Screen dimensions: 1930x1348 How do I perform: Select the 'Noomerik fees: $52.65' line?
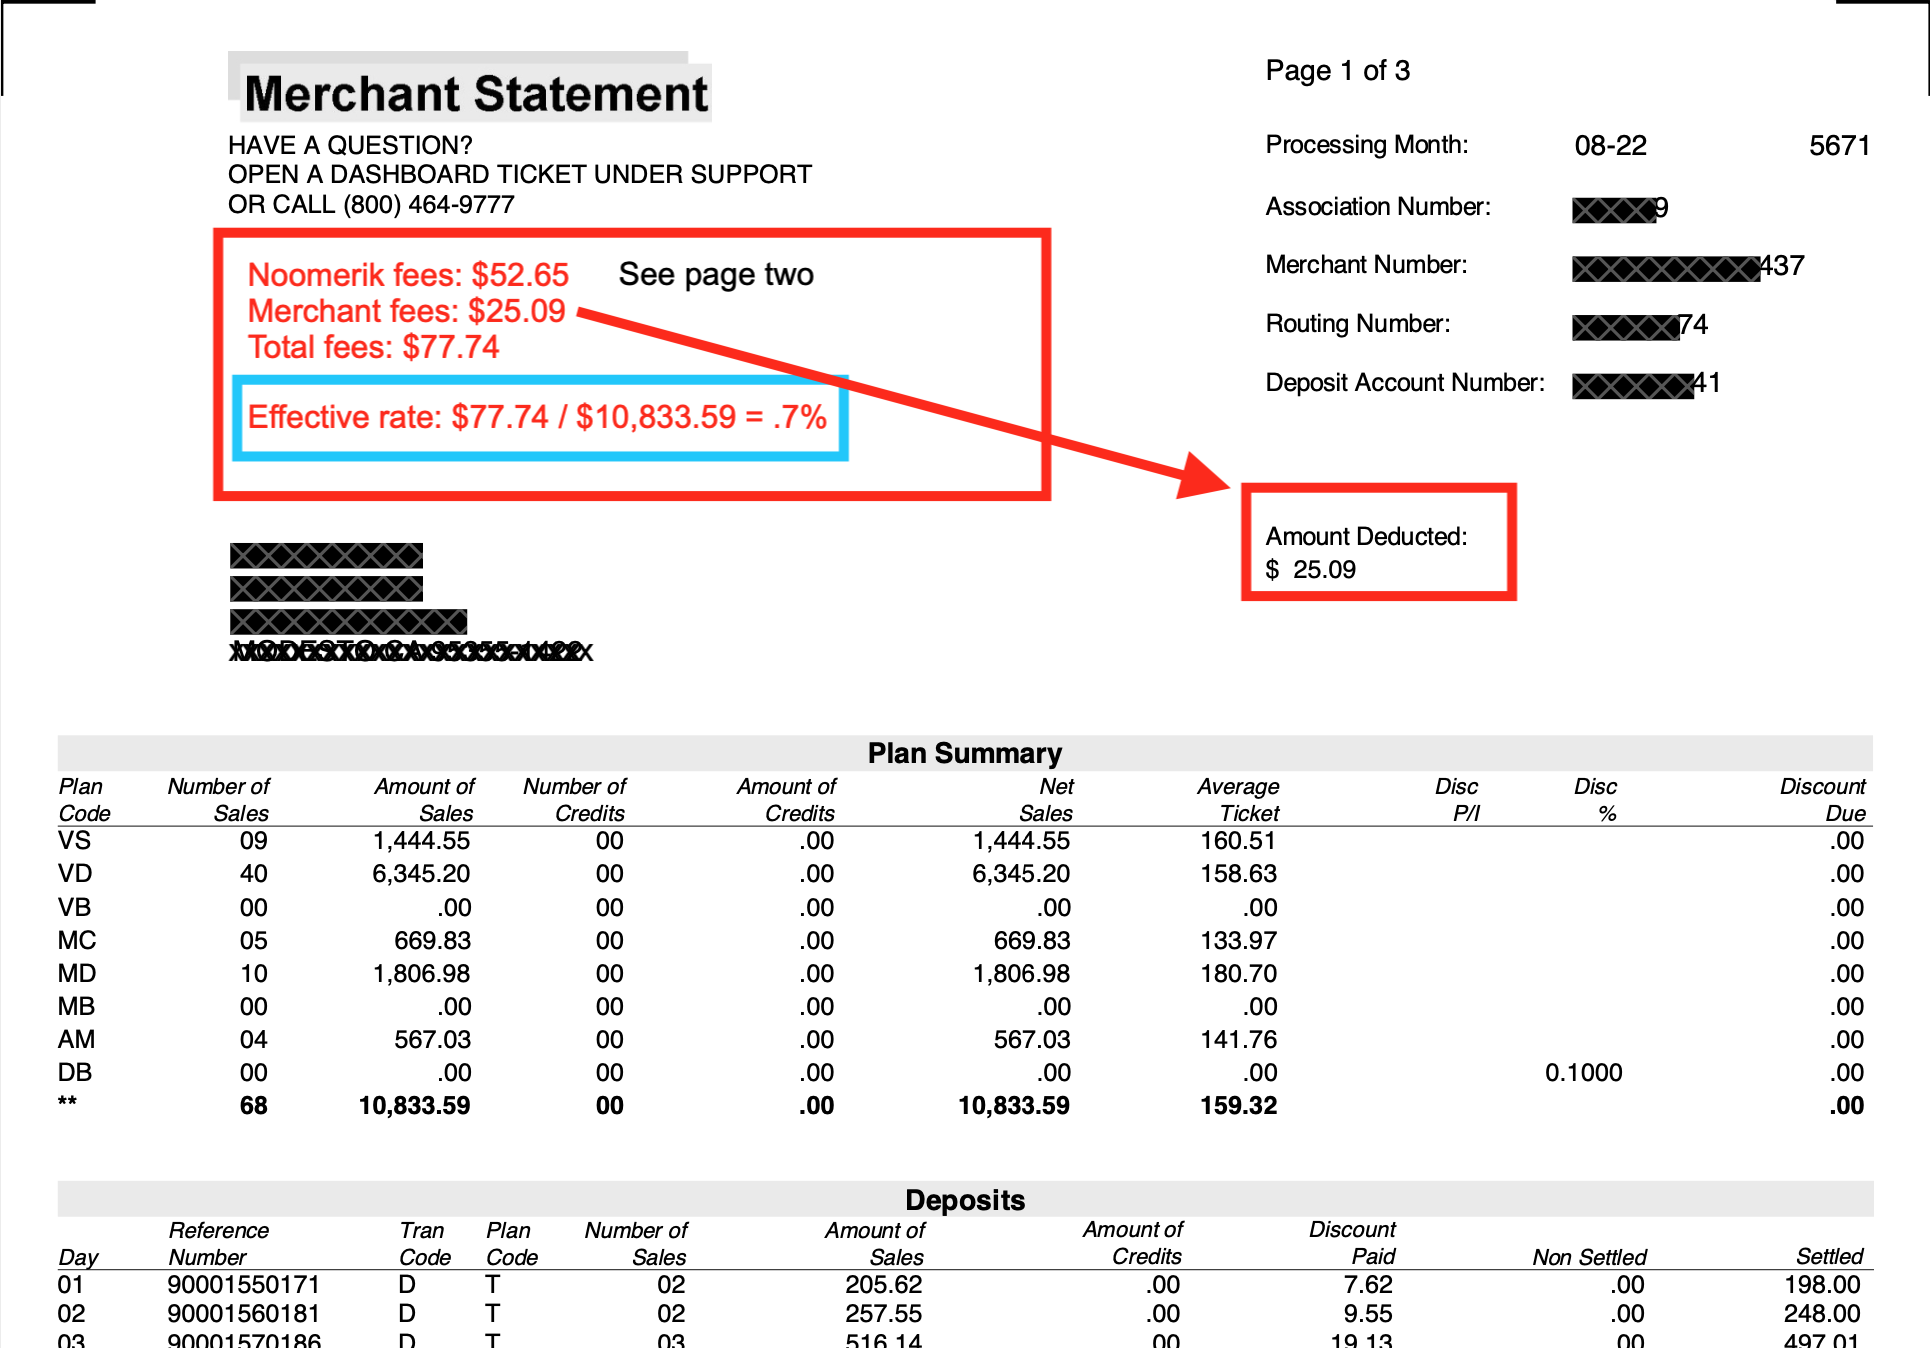(408, 275)
